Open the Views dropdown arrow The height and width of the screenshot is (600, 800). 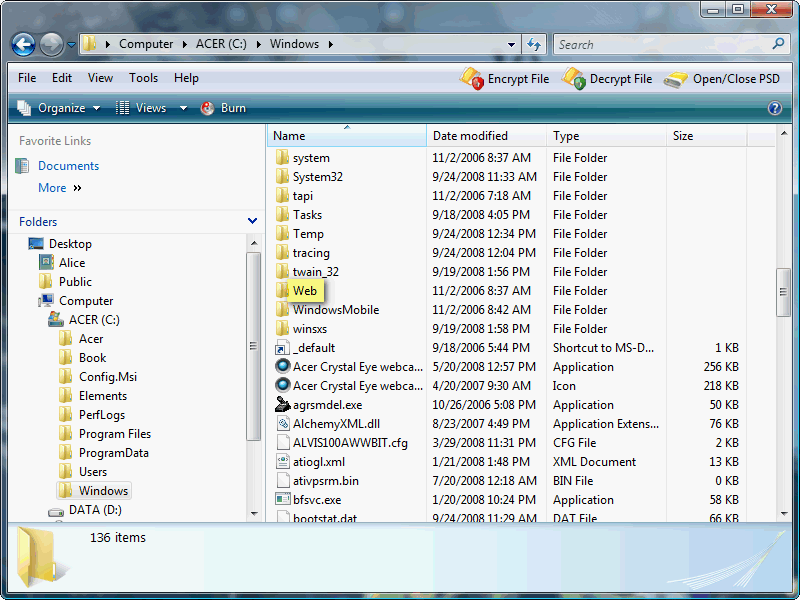click(x=183, y=108)
